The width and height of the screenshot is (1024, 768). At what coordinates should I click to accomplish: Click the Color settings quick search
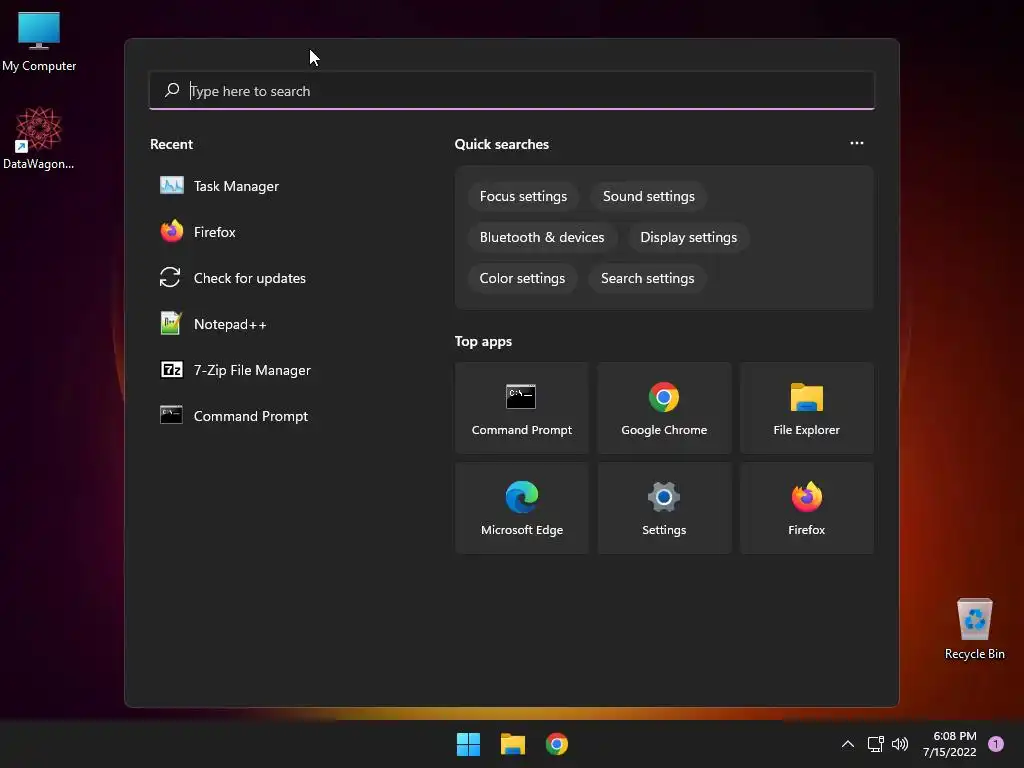(x=522, y=279)
